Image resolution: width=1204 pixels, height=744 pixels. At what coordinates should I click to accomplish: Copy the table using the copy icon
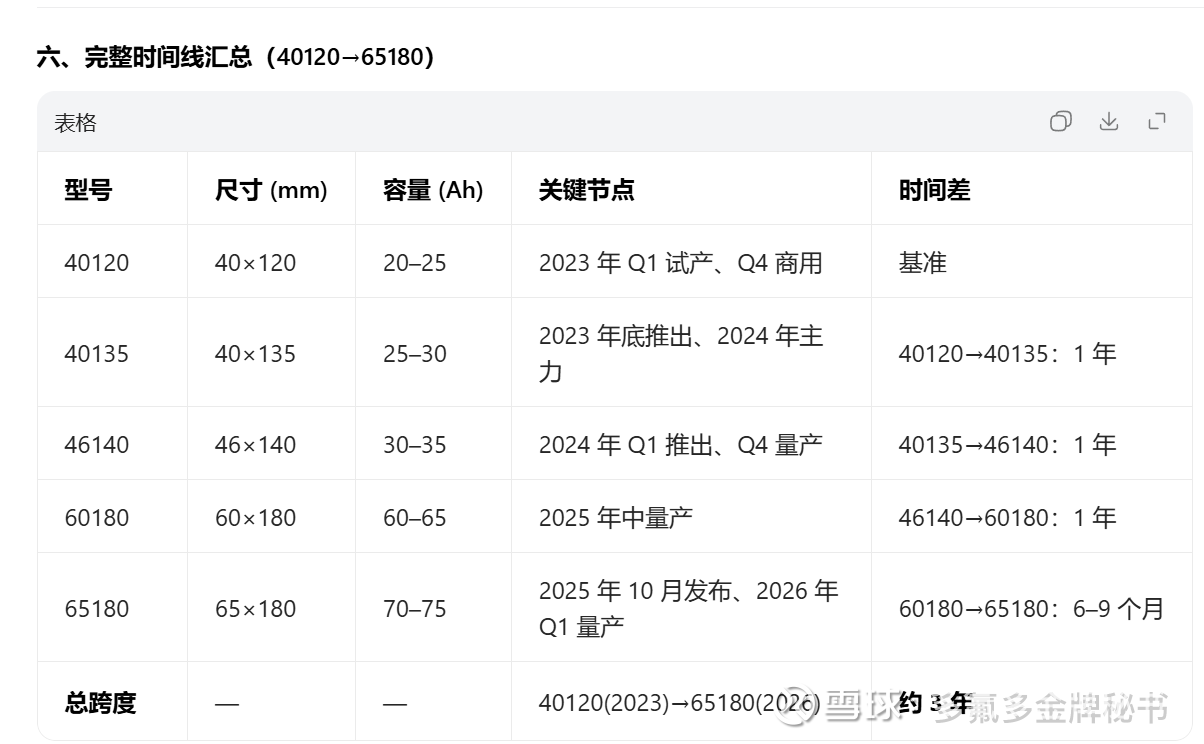(x=1060, y=122)
